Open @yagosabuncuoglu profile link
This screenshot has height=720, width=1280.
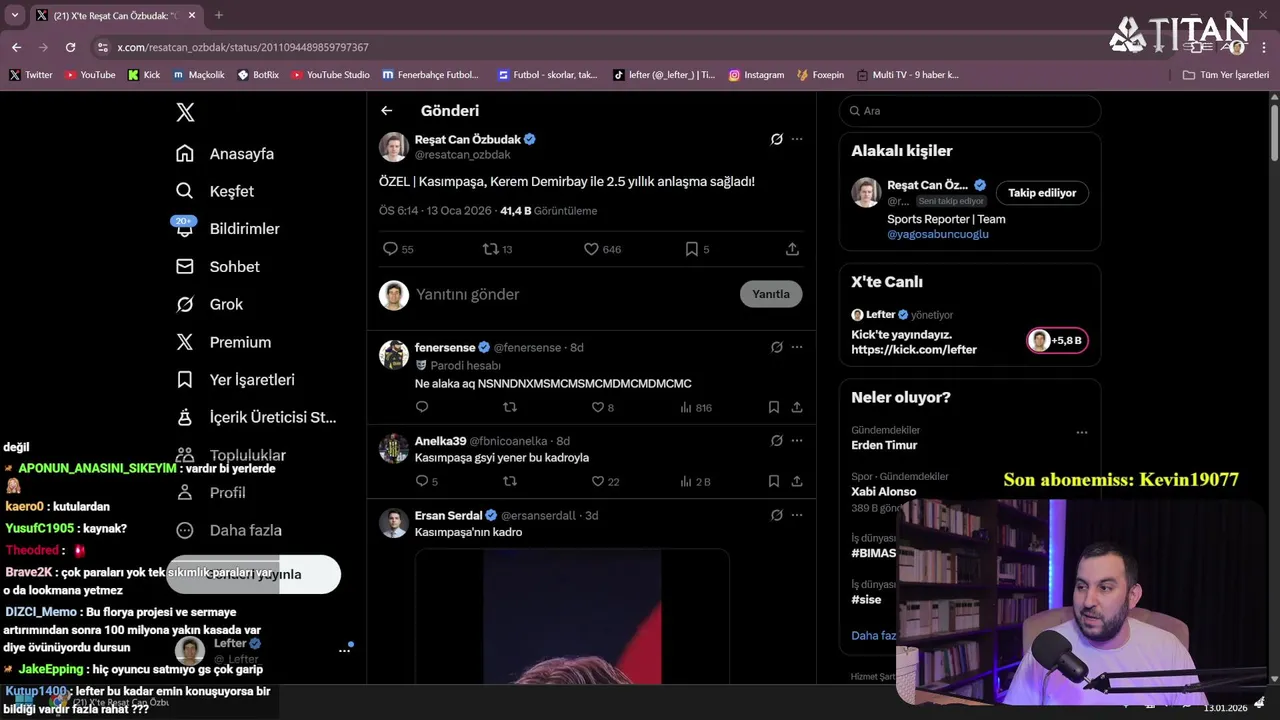(x=938, y=234)
